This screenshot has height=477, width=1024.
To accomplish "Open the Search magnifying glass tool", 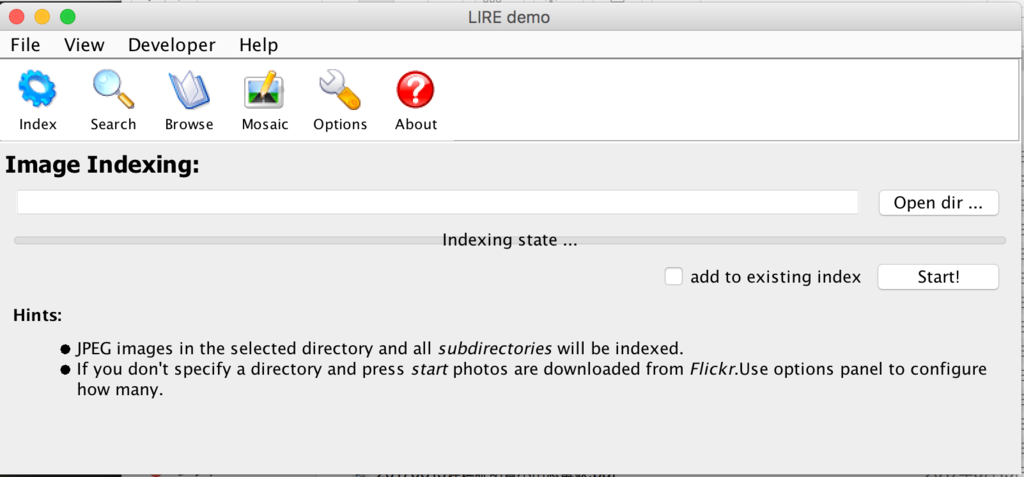I will [x=113, y=92].
